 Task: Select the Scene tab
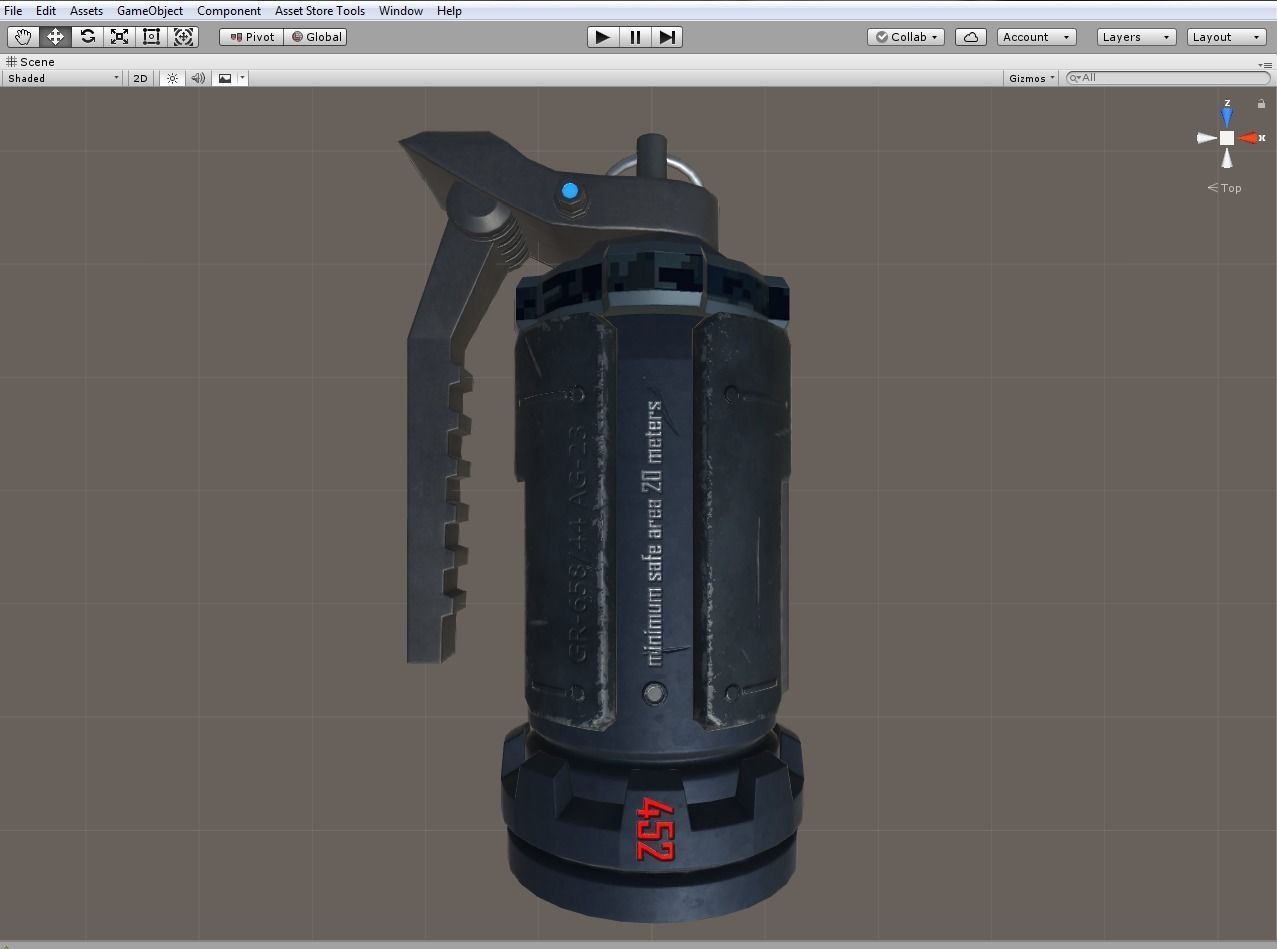click(31, 62)
